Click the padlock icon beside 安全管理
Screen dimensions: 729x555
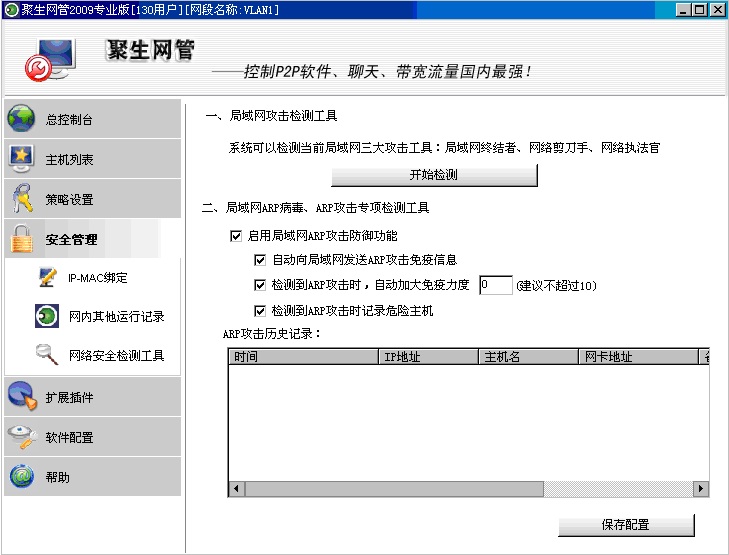(22, 239)
